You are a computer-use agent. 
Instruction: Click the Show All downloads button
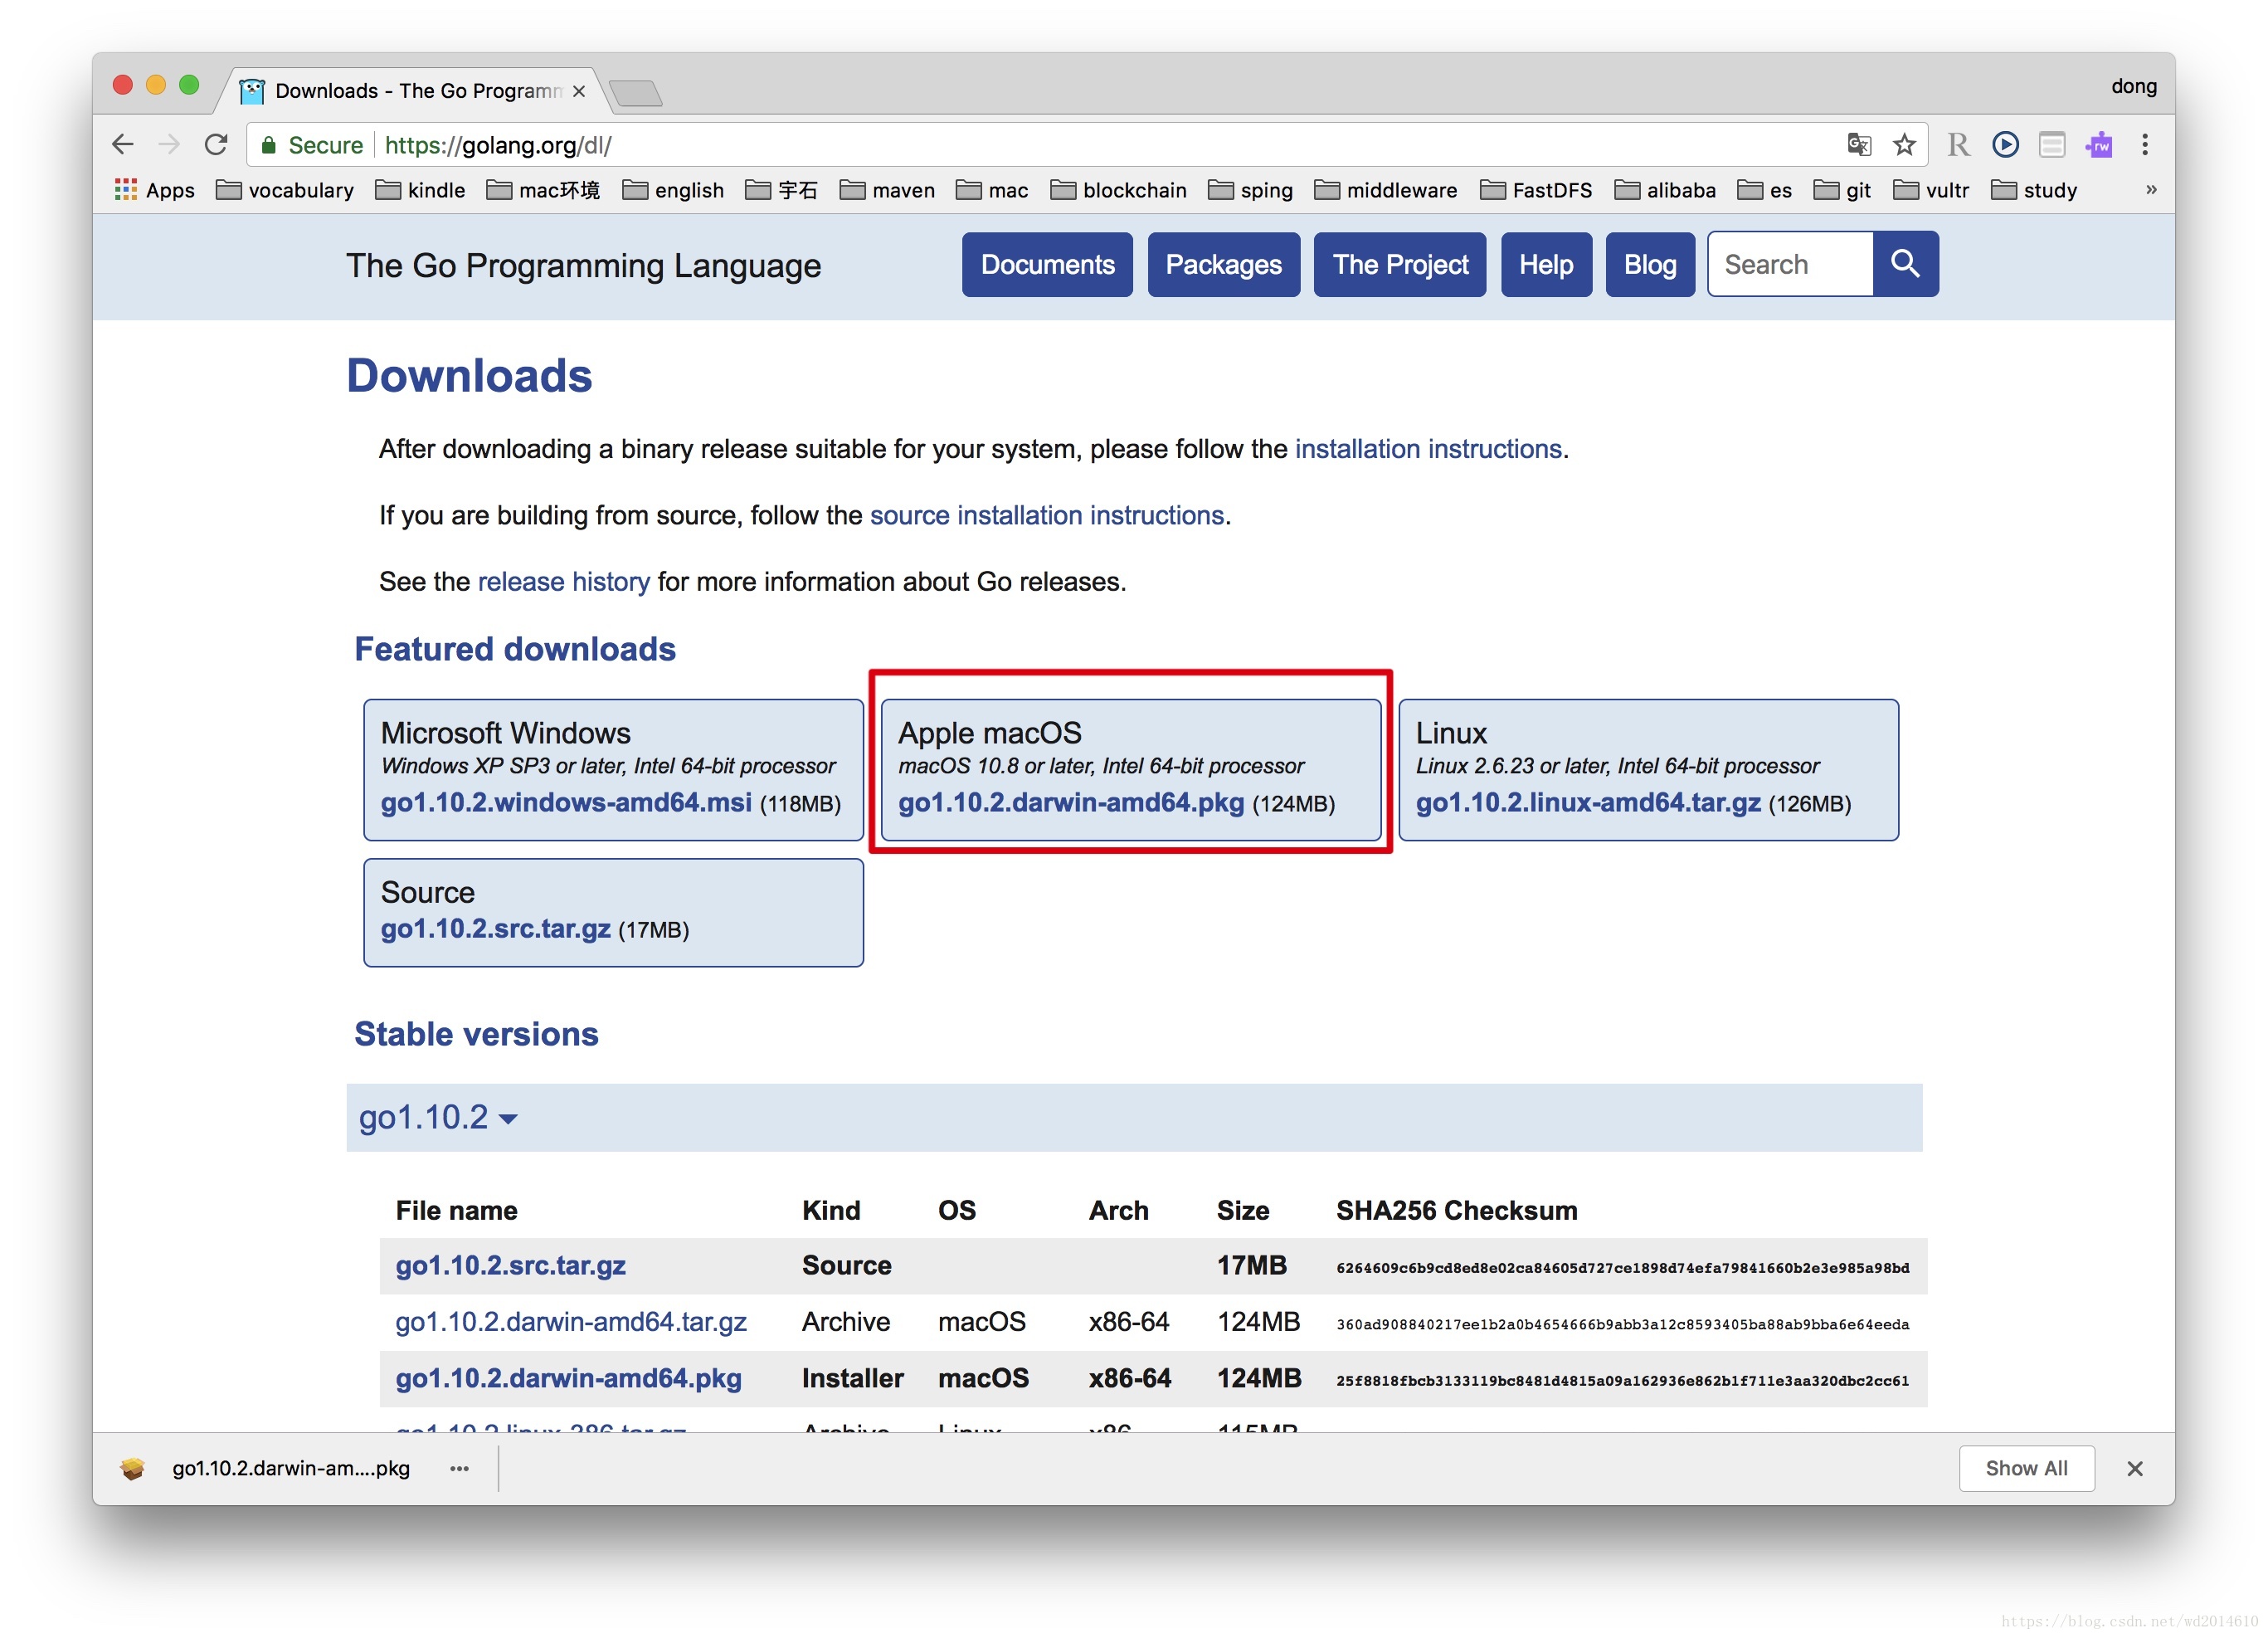pyautogui.click(x=2026, y=1468)
